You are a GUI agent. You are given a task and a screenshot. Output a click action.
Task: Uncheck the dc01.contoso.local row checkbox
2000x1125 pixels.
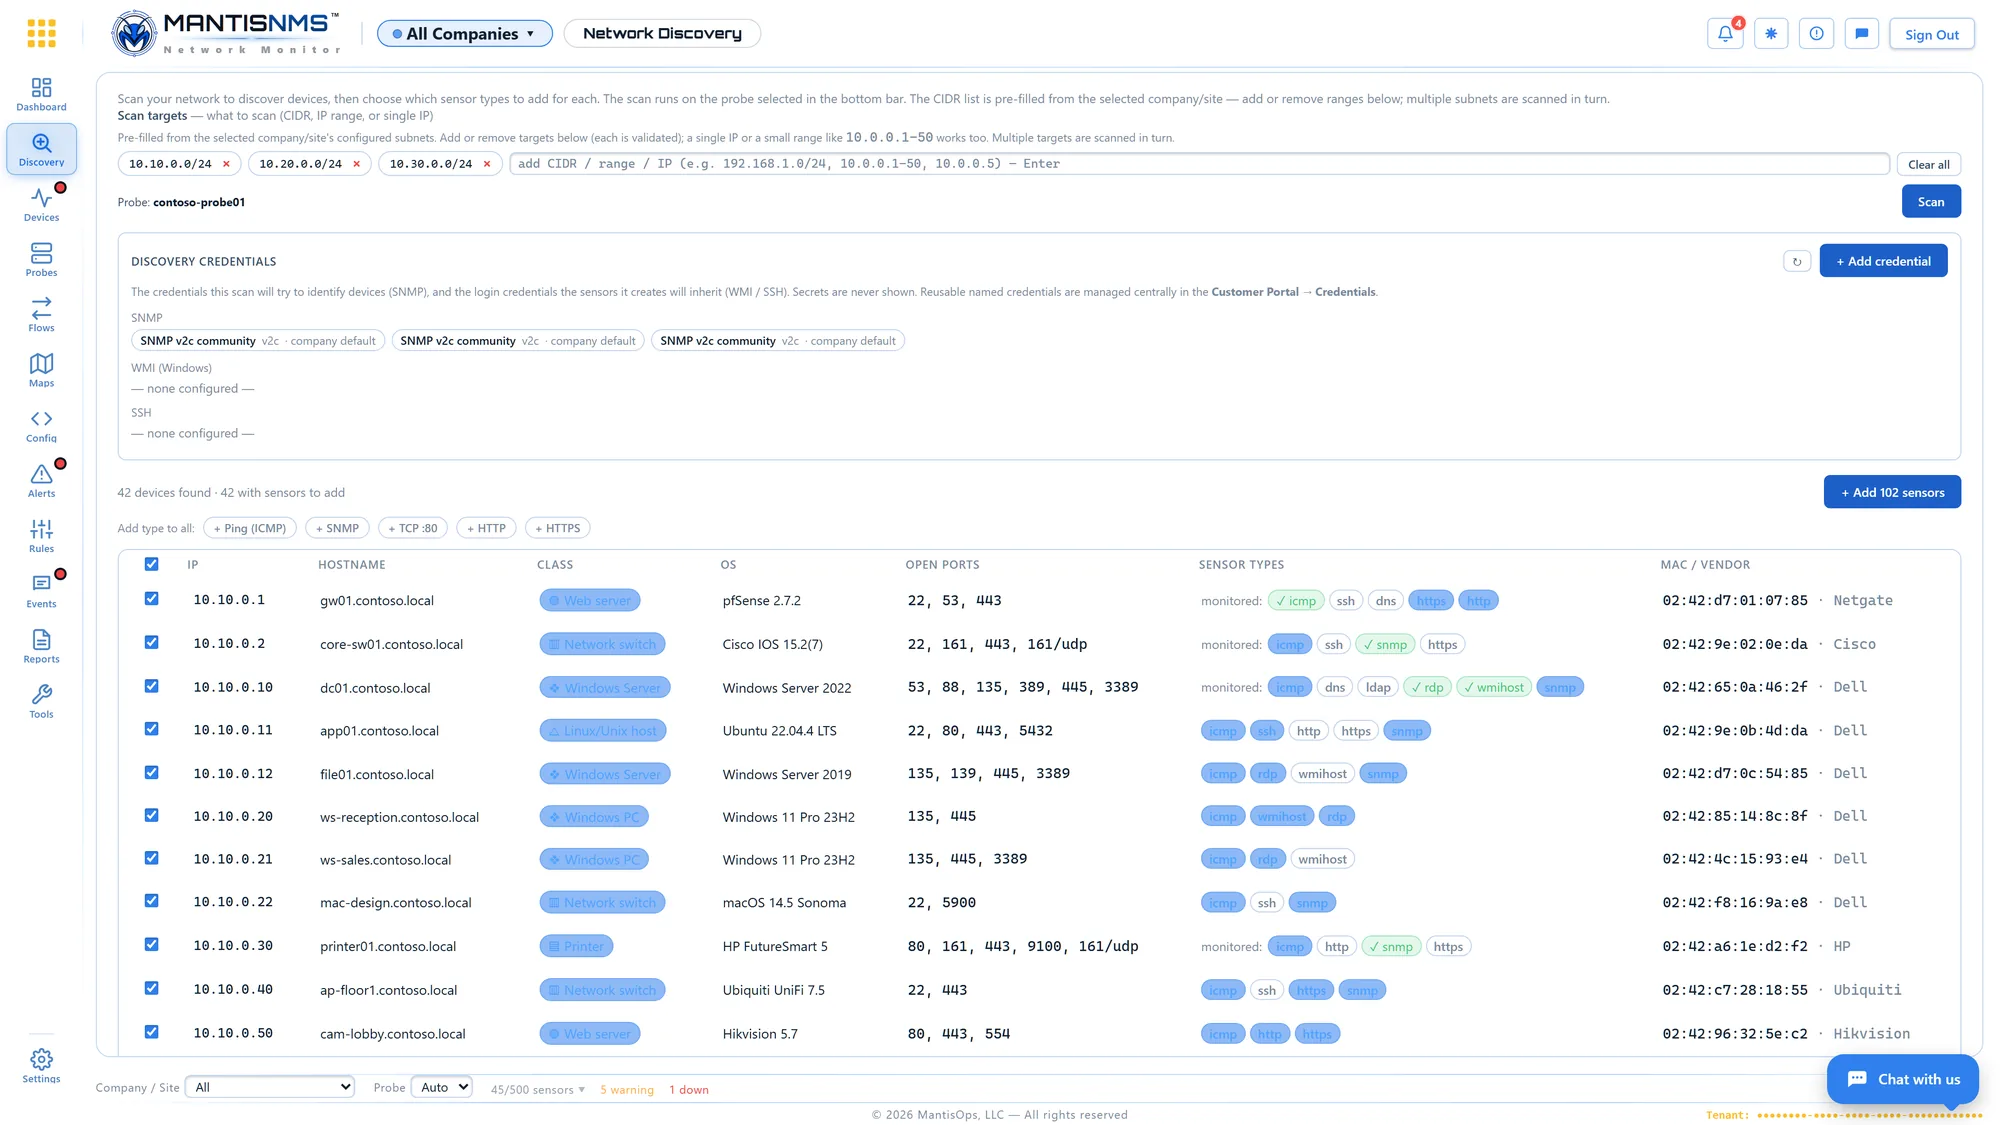pyautogui.click(x=151, y=686)
